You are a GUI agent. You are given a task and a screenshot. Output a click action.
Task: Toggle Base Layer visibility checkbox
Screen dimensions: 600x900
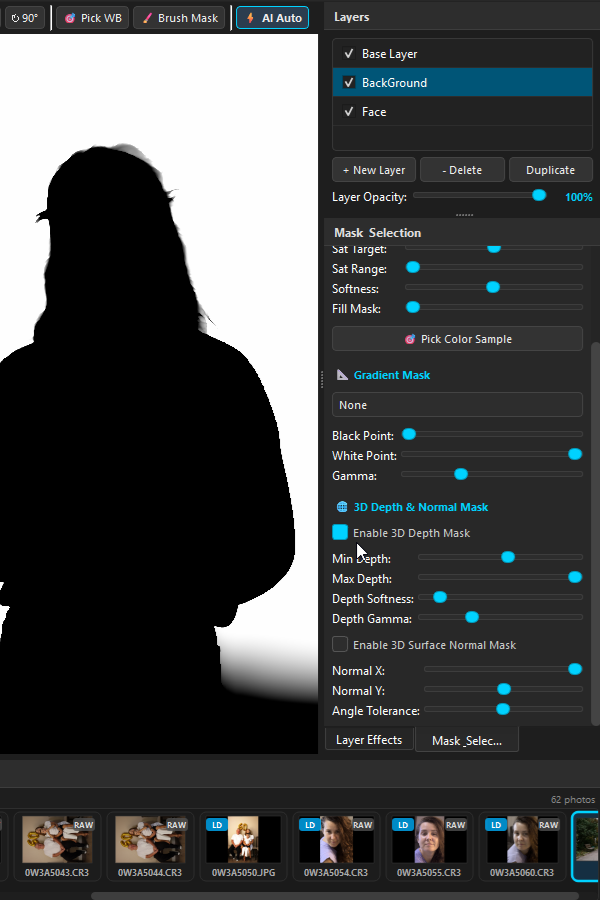click(x=349, y=53)
